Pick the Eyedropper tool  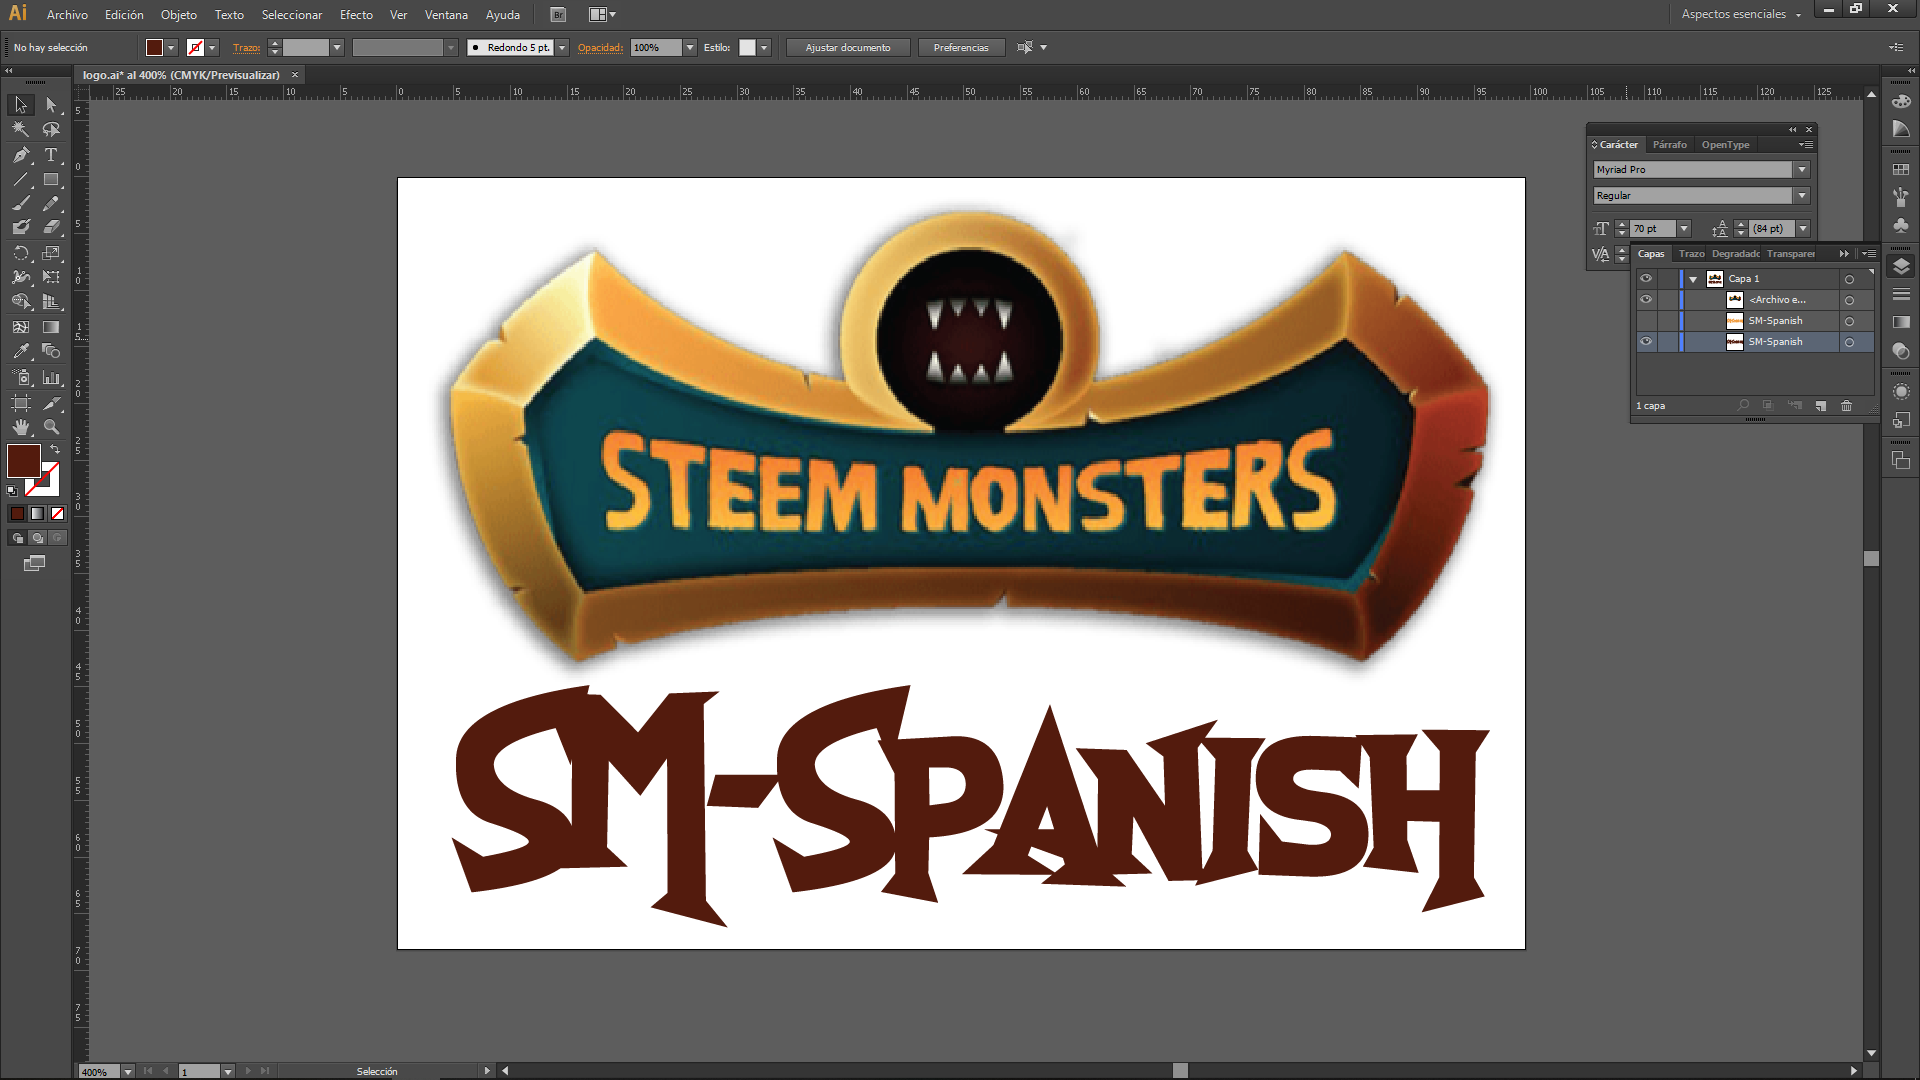tap(21, 351)
